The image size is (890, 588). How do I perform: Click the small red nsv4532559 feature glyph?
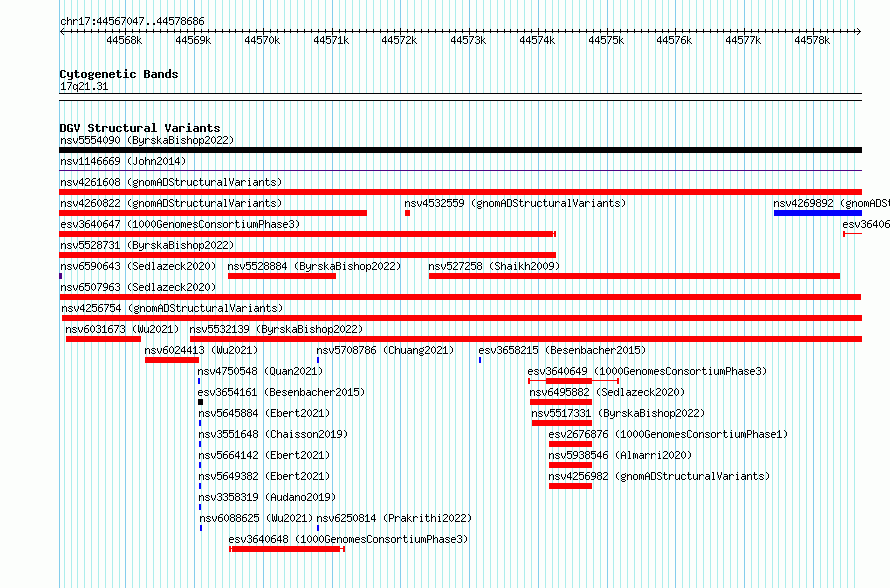click(x=408, y=213)
